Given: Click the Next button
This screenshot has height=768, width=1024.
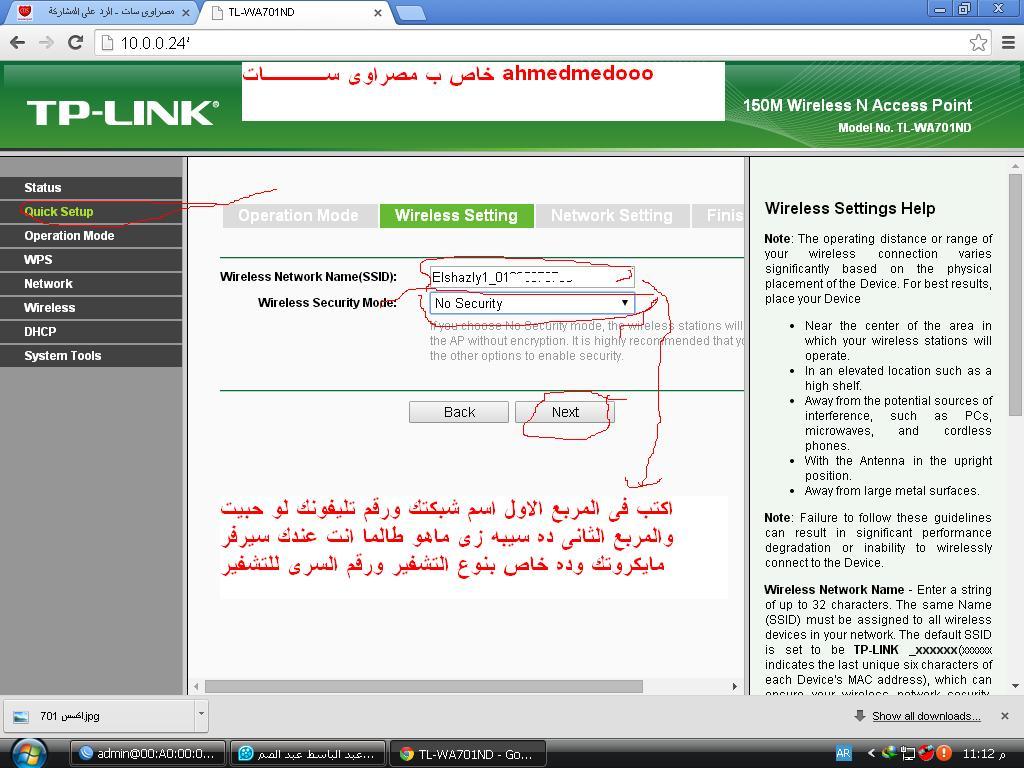Looking at the screenshot, I should tap(565, 412).
